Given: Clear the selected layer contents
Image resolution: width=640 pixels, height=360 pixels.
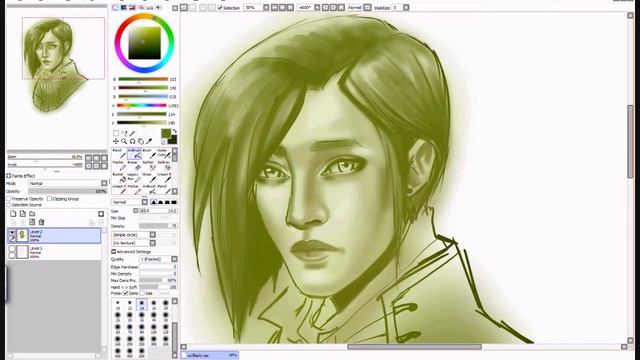Looking at the screenshot, I should (32, 222).
